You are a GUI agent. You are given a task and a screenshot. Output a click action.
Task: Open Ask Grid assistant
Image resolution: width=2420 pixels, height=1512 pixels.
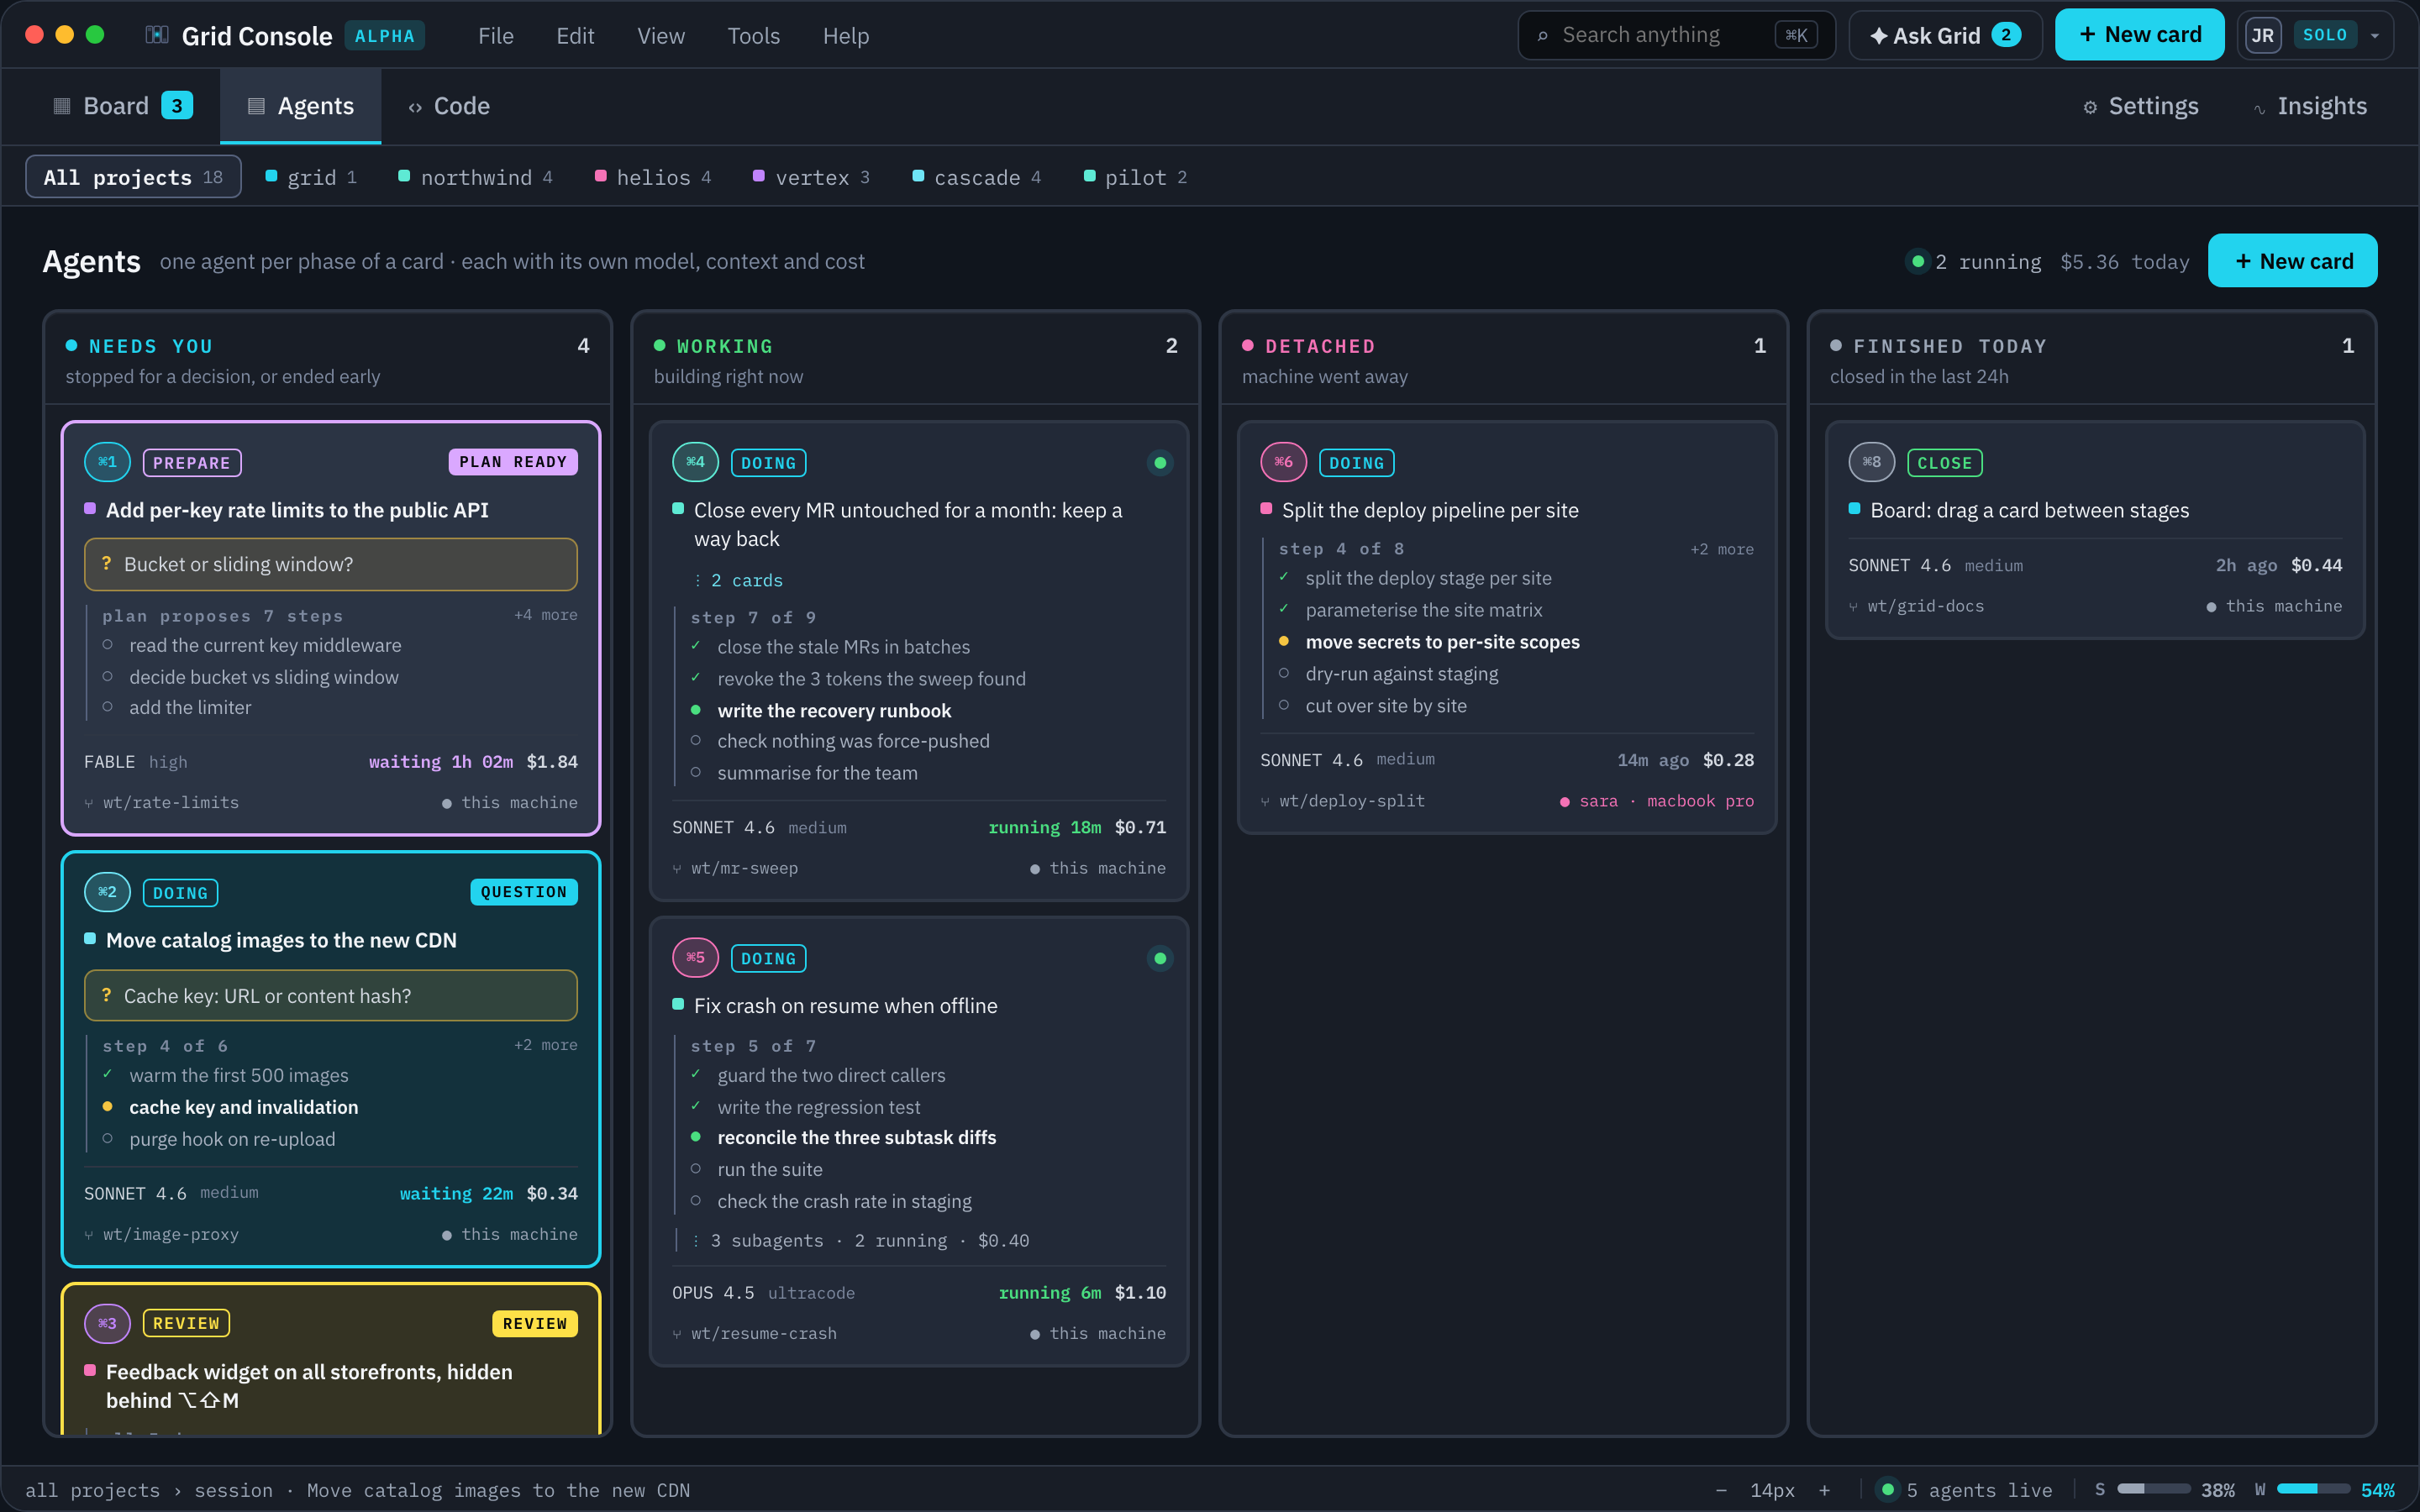pos(1945,35)
